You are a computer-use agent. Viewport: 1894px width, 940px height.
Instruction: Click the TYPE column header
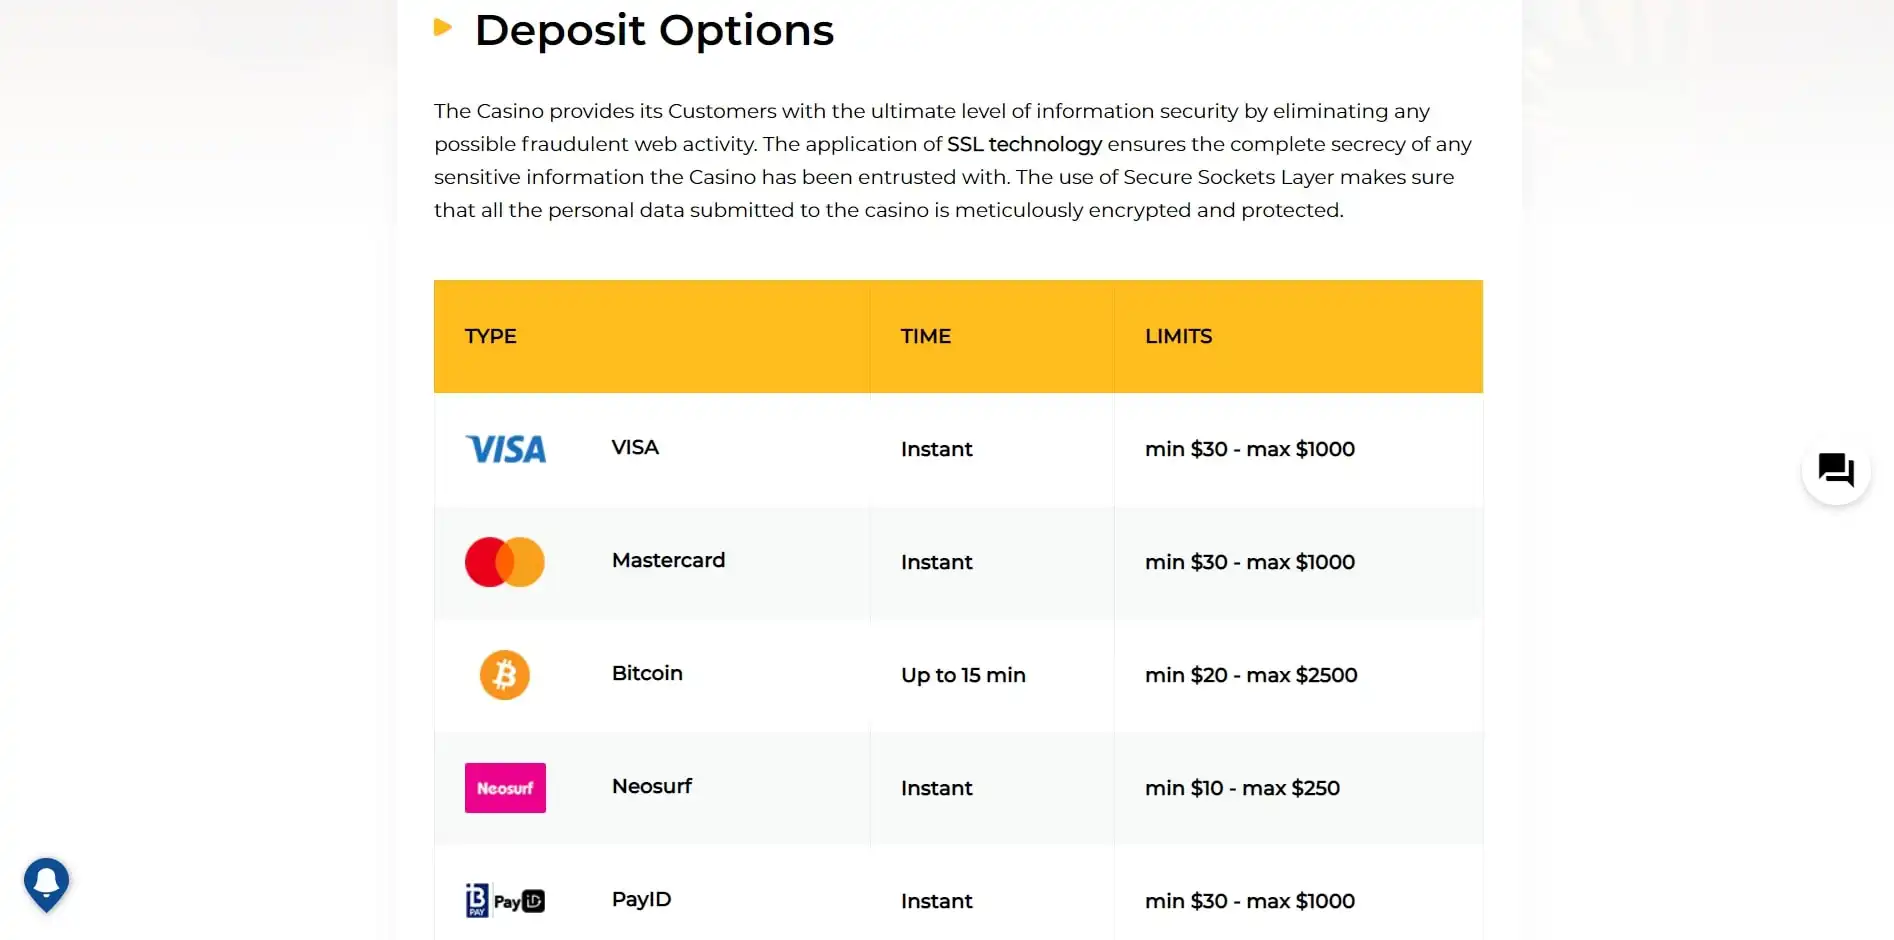(490, 337)
